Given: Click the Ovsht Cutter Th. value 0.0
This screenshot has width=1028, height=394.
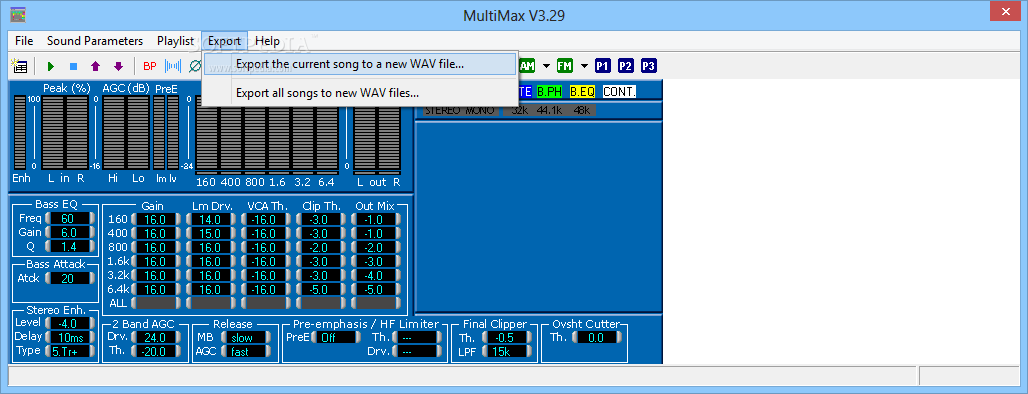Looking at the screenshot, I should click(597, 338).
